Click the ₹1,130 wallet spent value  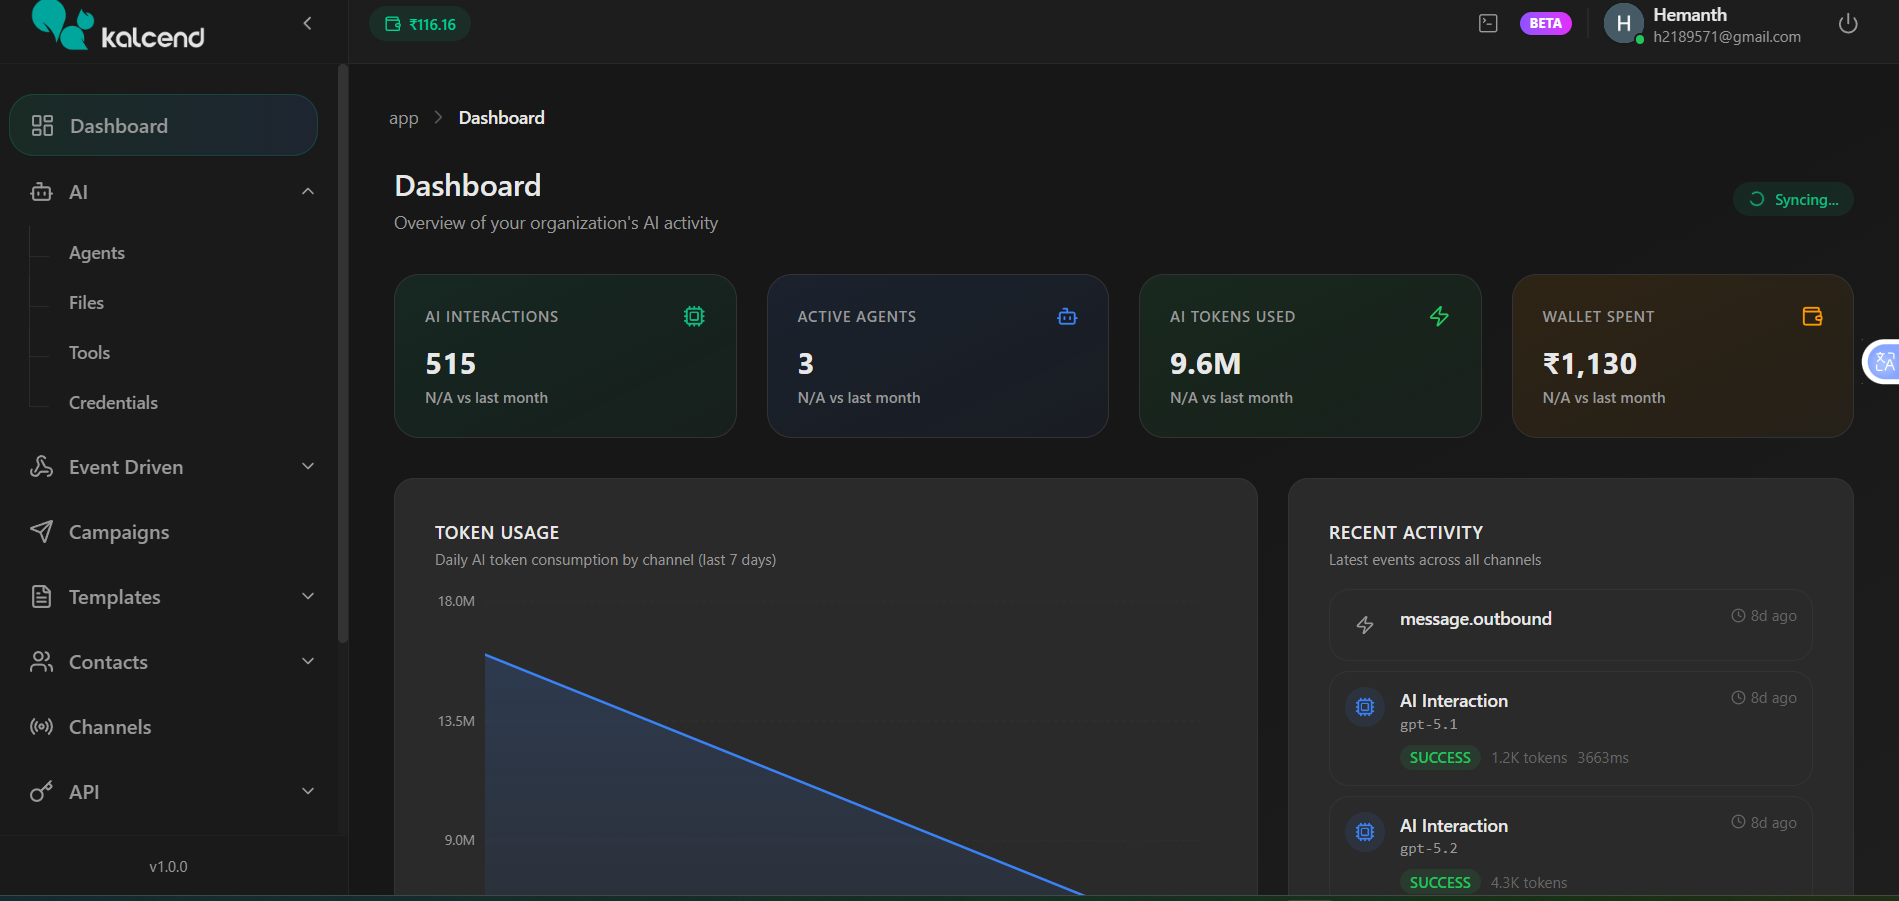tap(1589, 364)
